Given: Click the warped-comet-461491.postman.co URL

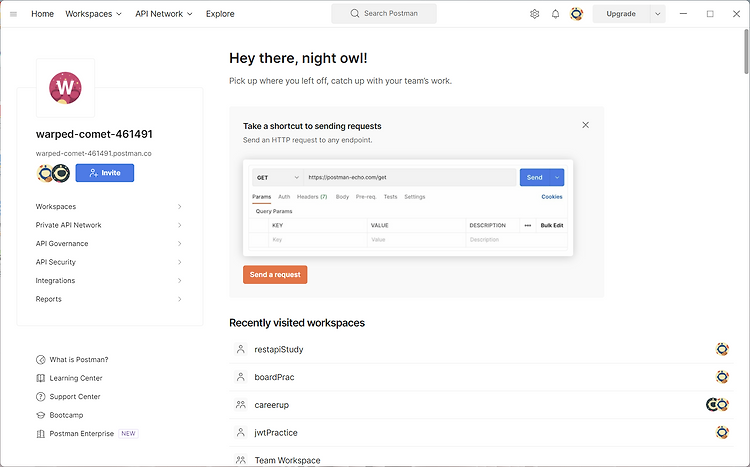Looking at the screenshot, I should click(94, 154).
